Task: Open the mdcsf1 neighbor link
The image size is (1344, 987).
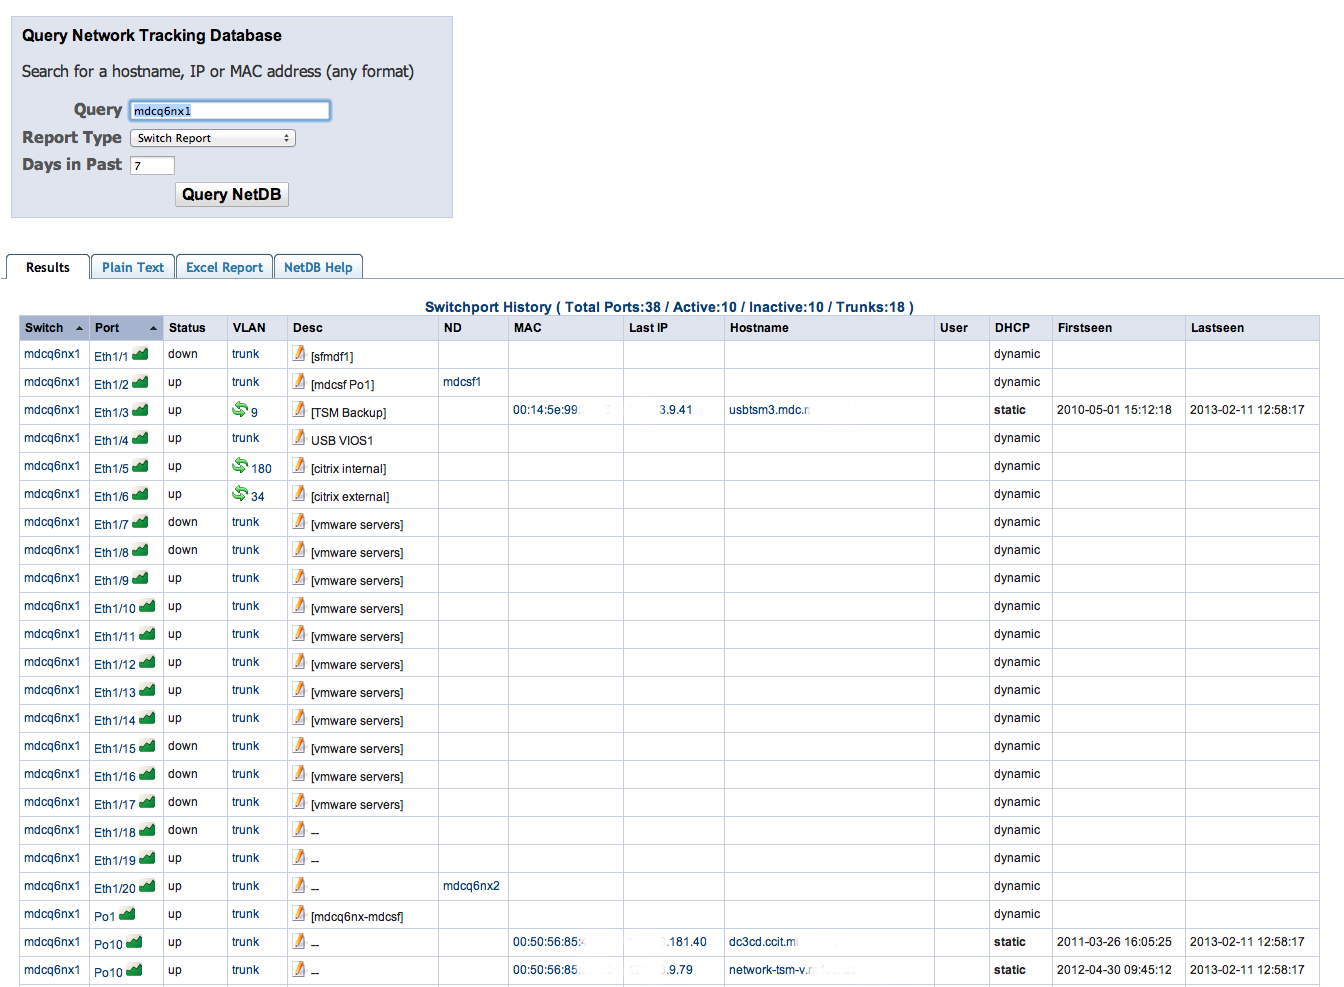Action: pyautogui.click(x=462, y=382)
